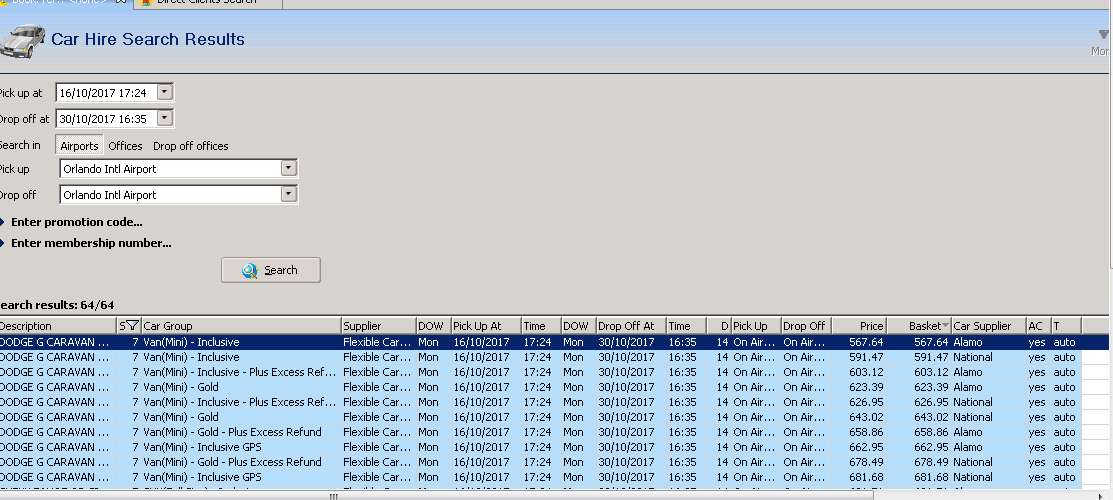Click the horizontal scrollbar right arrow
This screenshot has width=1113, height=500.
coord(1101,496)
